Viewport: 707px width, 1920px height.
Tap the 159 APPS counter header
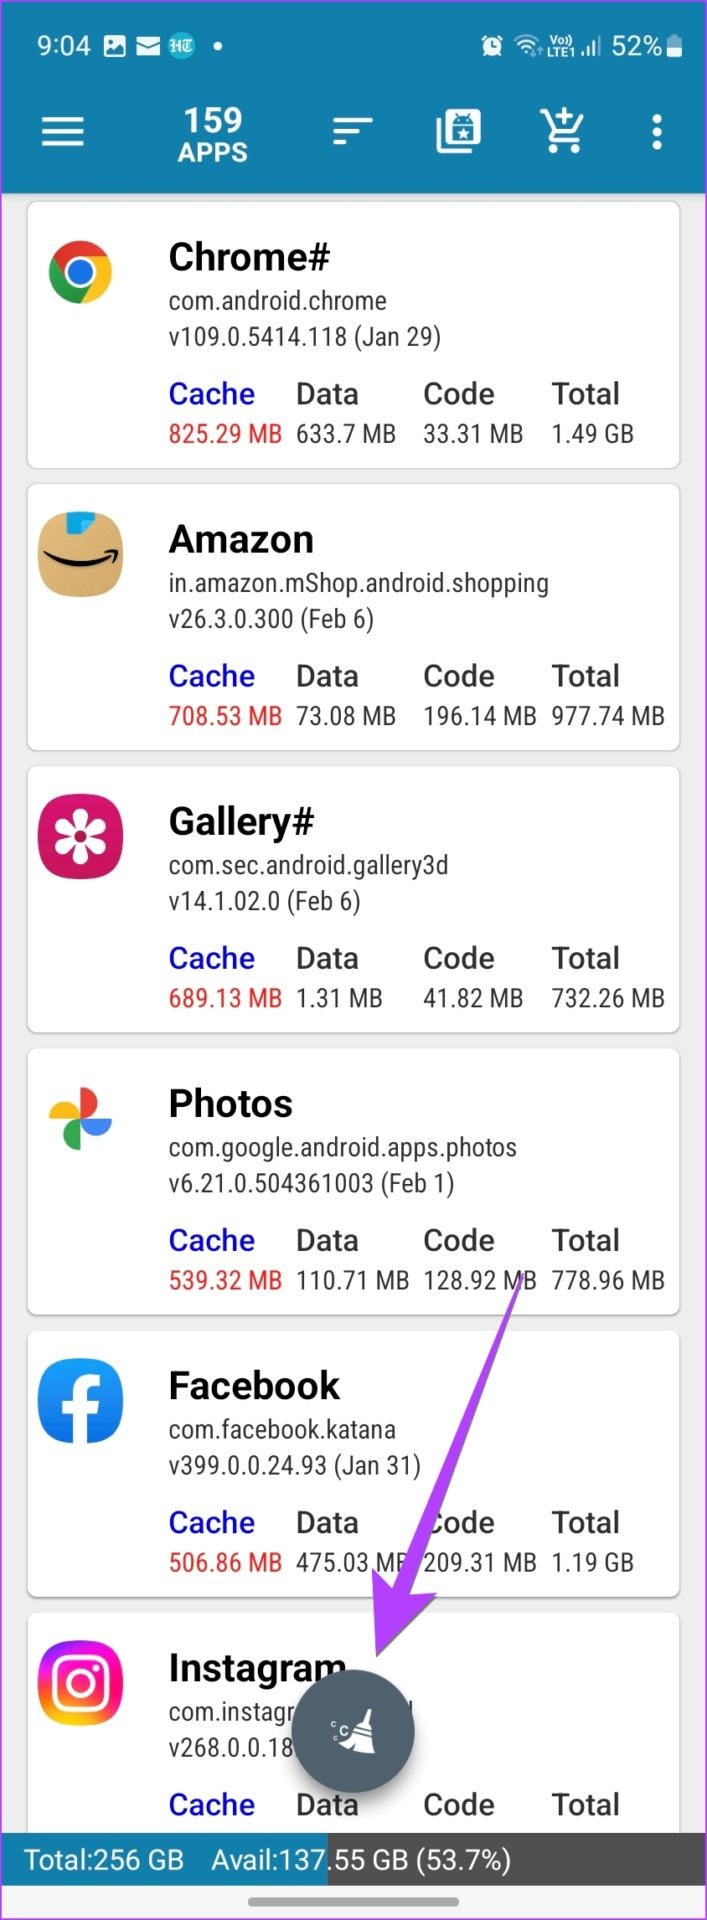click(x=213, y=135)
